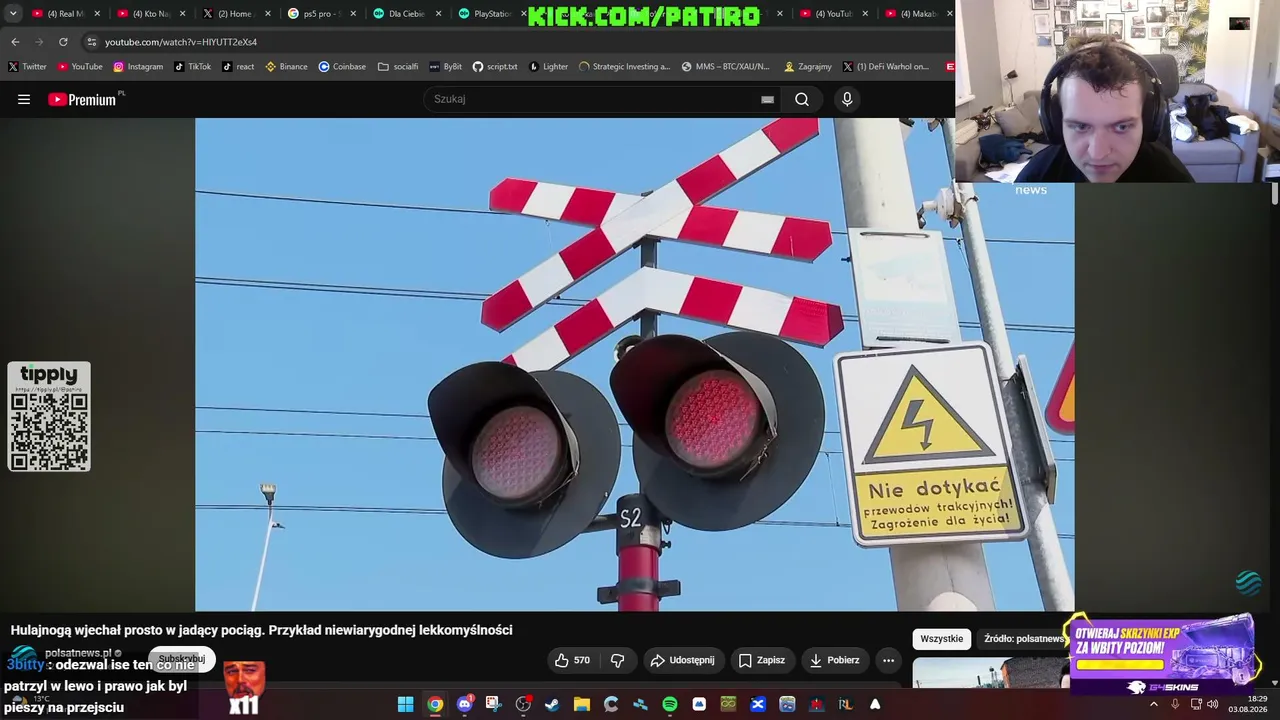Click the Udostępnij share button
The width and height of the screenshot is (1280, 720).
682,660
